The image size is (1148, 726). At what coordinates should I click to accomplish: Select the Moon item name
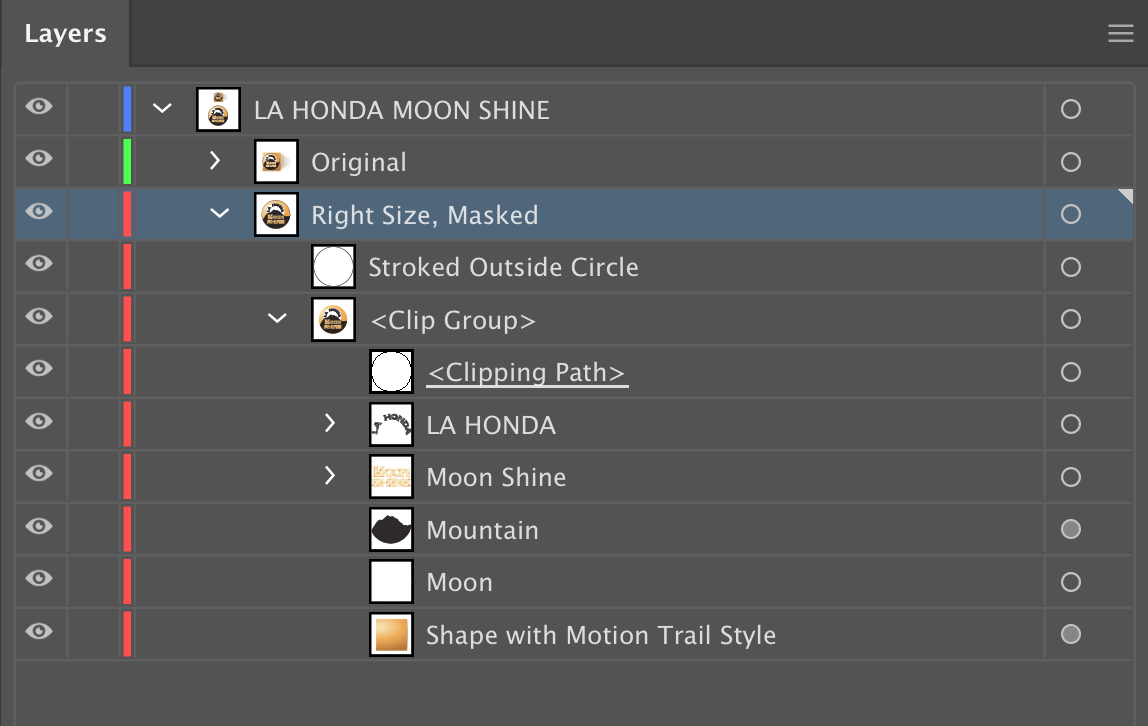459,583
